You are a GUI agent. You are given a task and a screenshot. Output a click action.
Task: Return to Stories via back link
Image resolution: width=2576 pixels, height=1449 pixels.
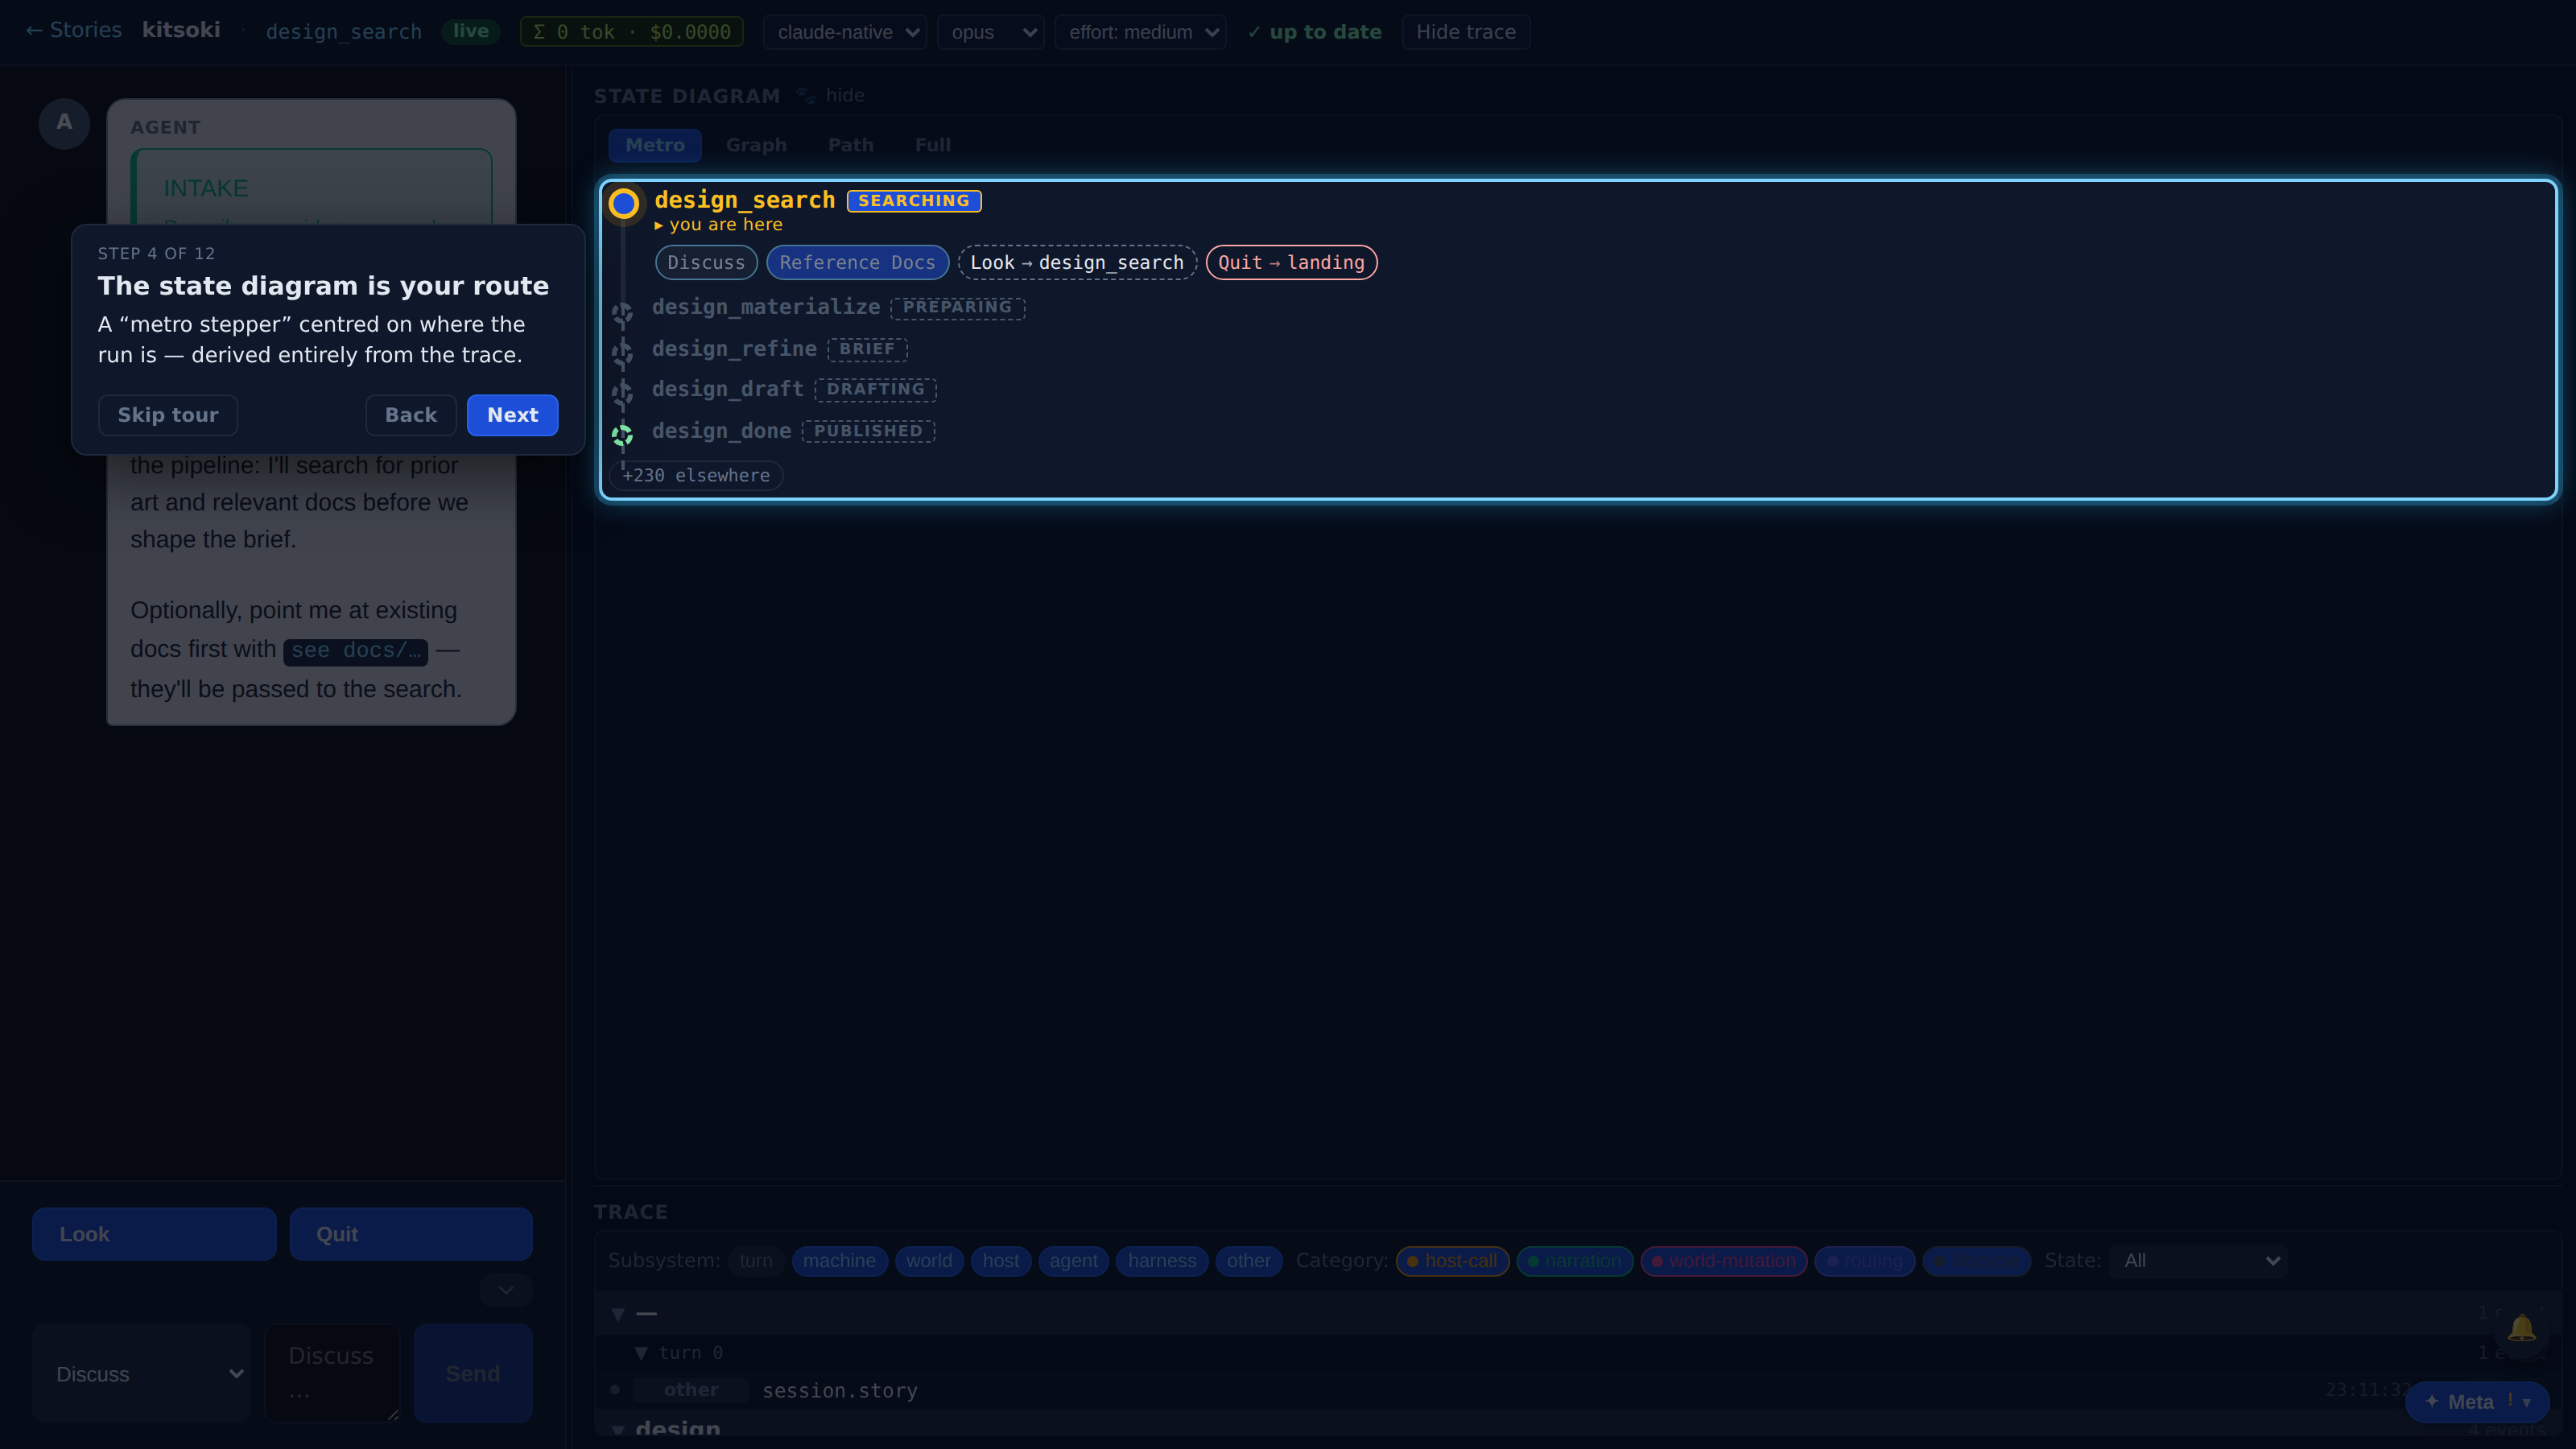coord(74,31)
